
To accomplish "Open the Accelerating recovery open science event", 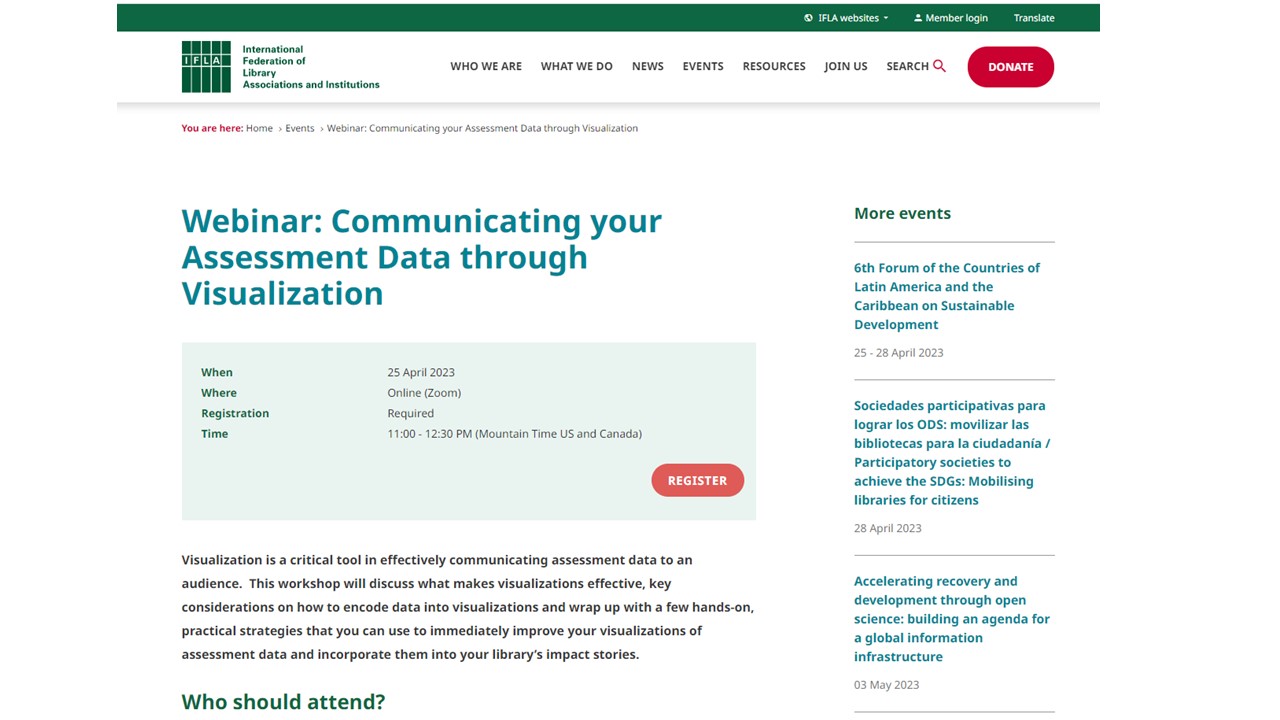I will tap(952, 618).
